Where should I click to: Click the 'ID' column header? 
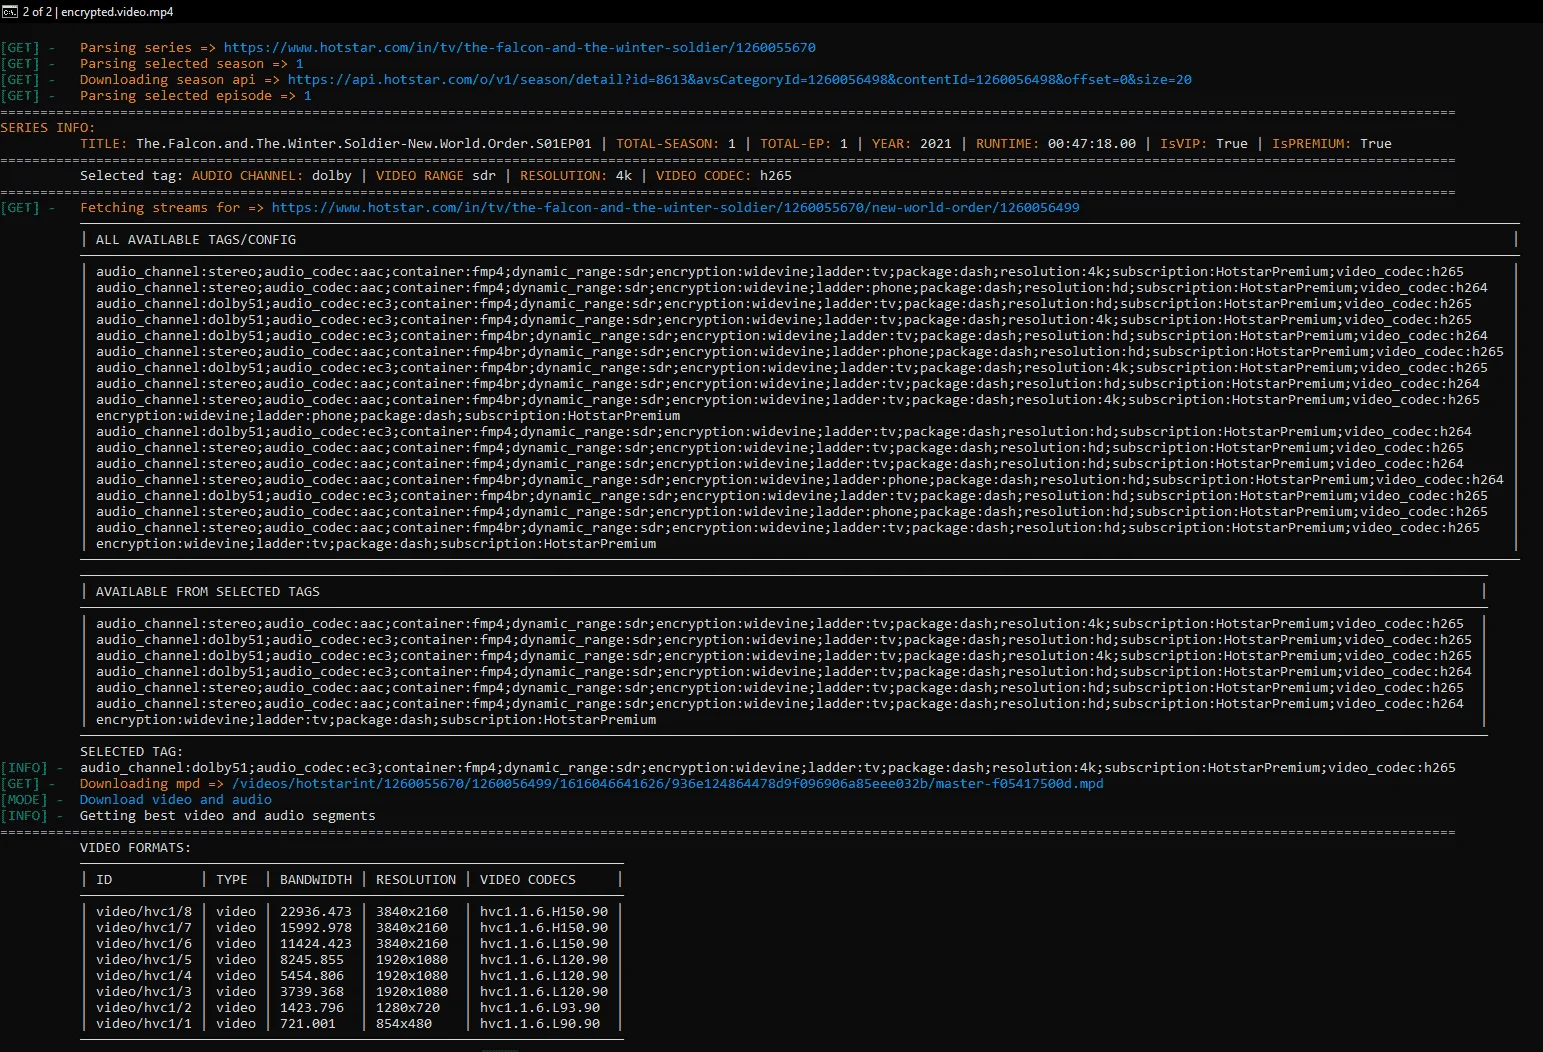[104, 880]
